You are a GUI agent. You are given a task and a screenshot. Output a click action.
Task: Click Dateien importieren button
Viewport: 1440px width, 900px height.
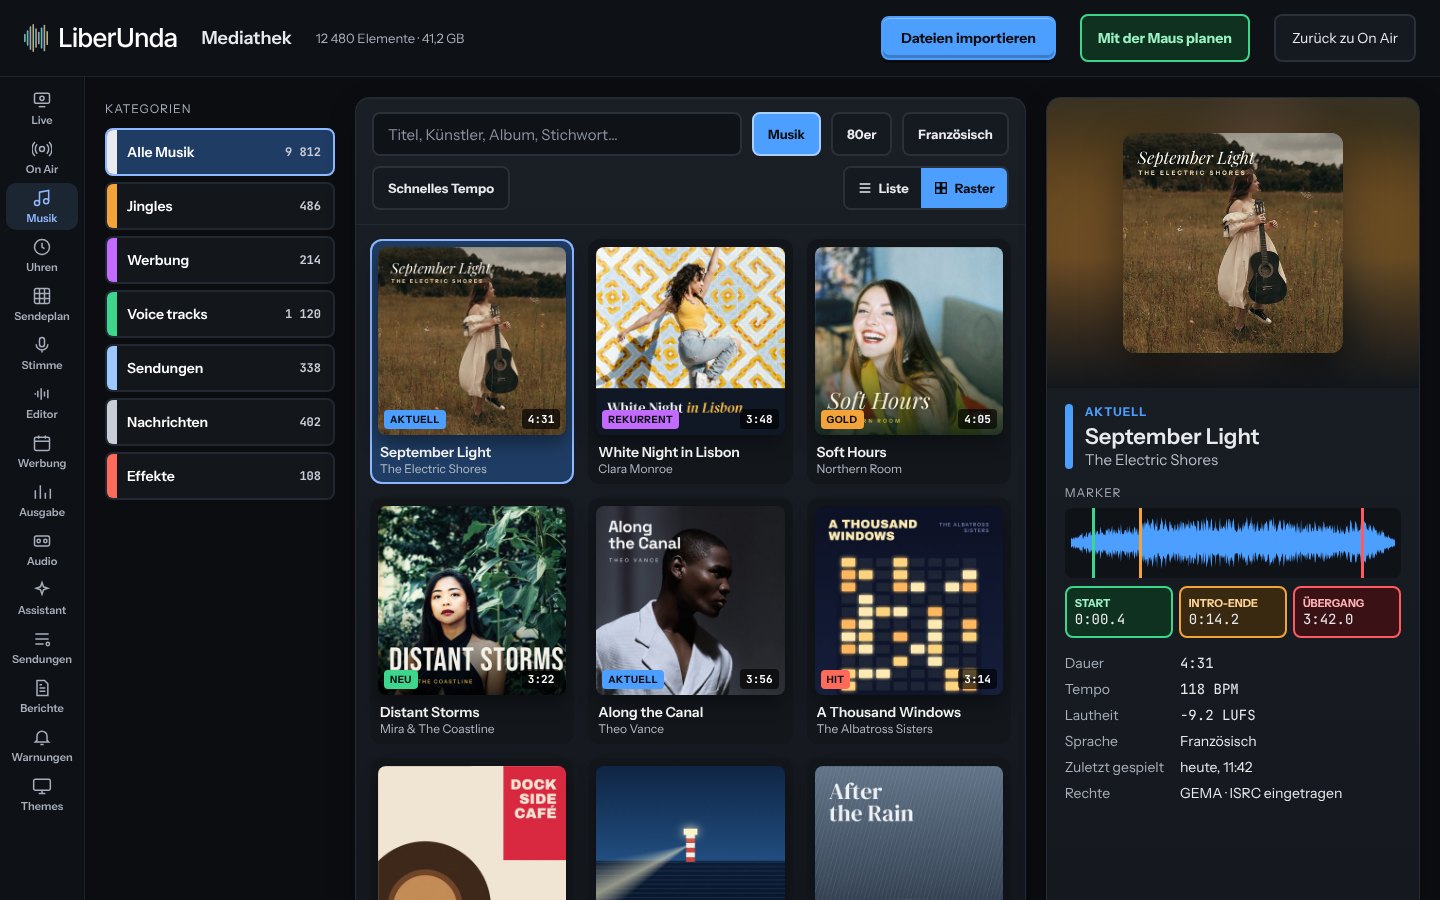[968, 38]
